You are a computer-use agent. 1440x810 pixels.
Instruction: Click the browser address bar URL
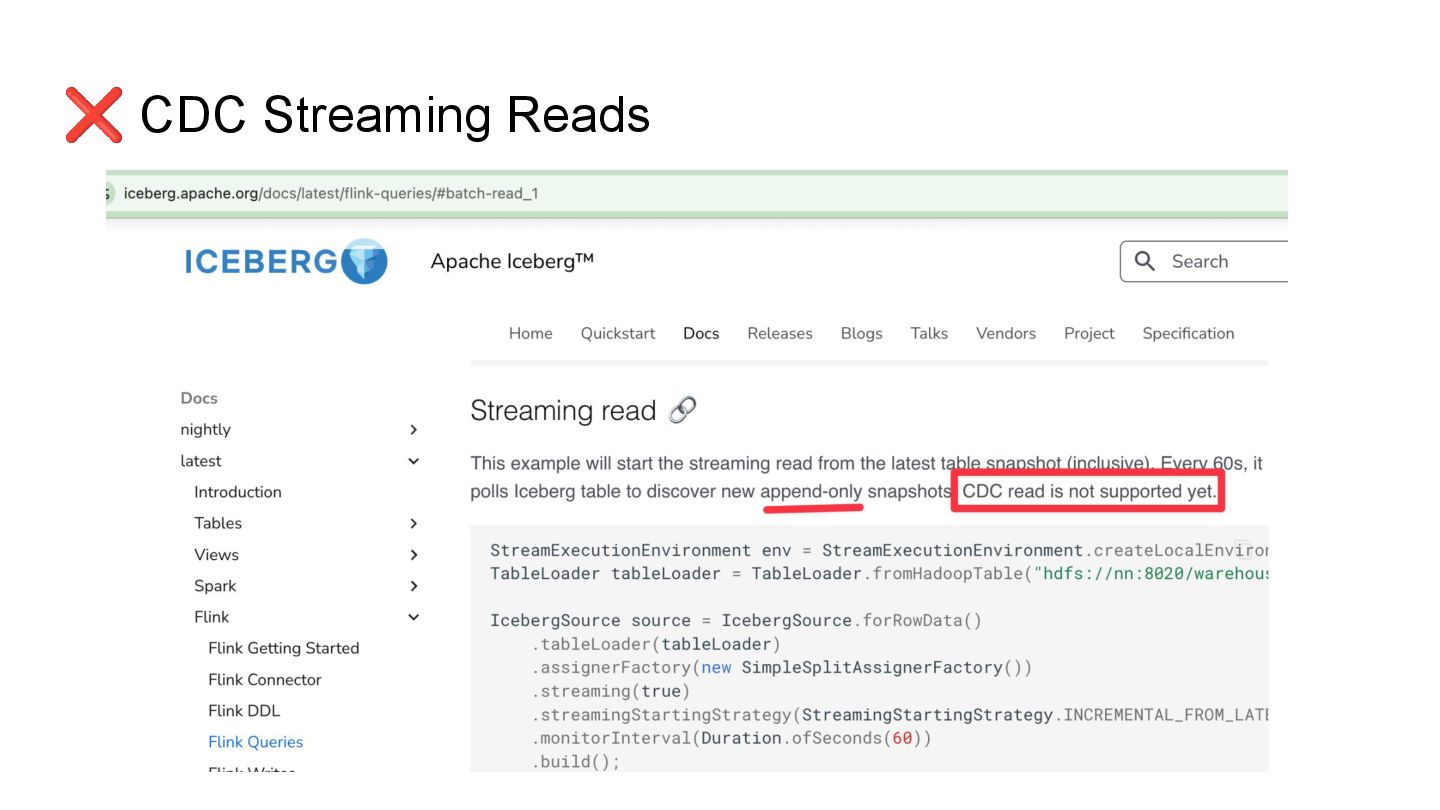pos(331,193)
